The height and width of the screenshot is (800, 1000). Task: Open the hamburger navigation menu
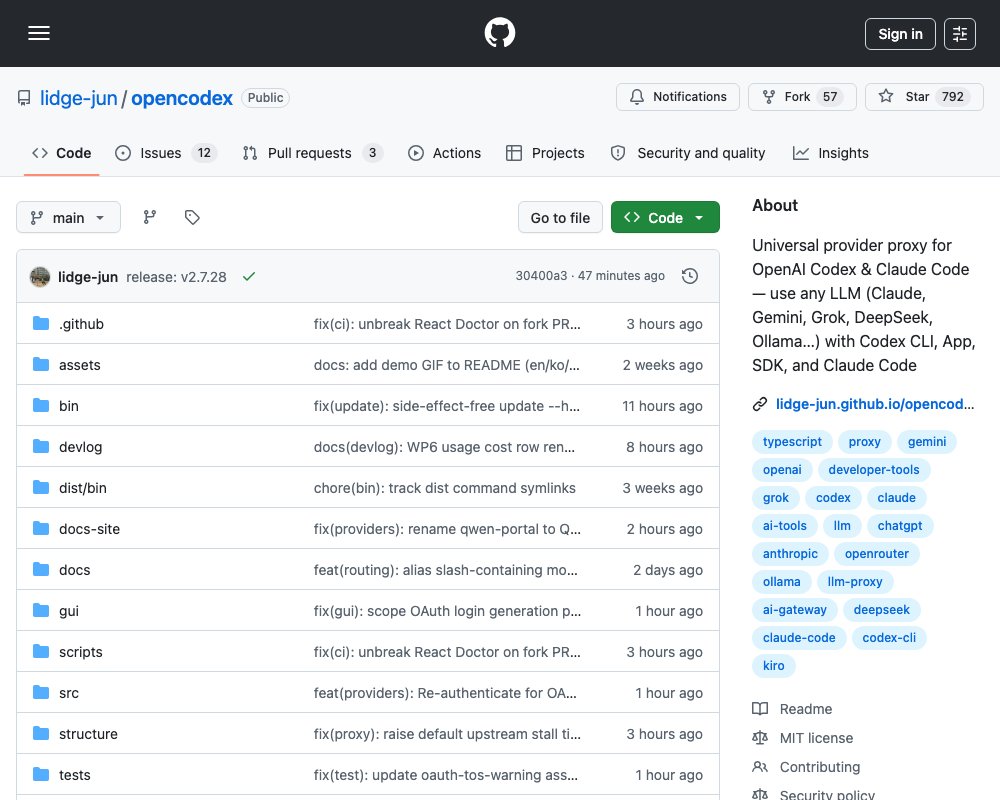(39, 33)
